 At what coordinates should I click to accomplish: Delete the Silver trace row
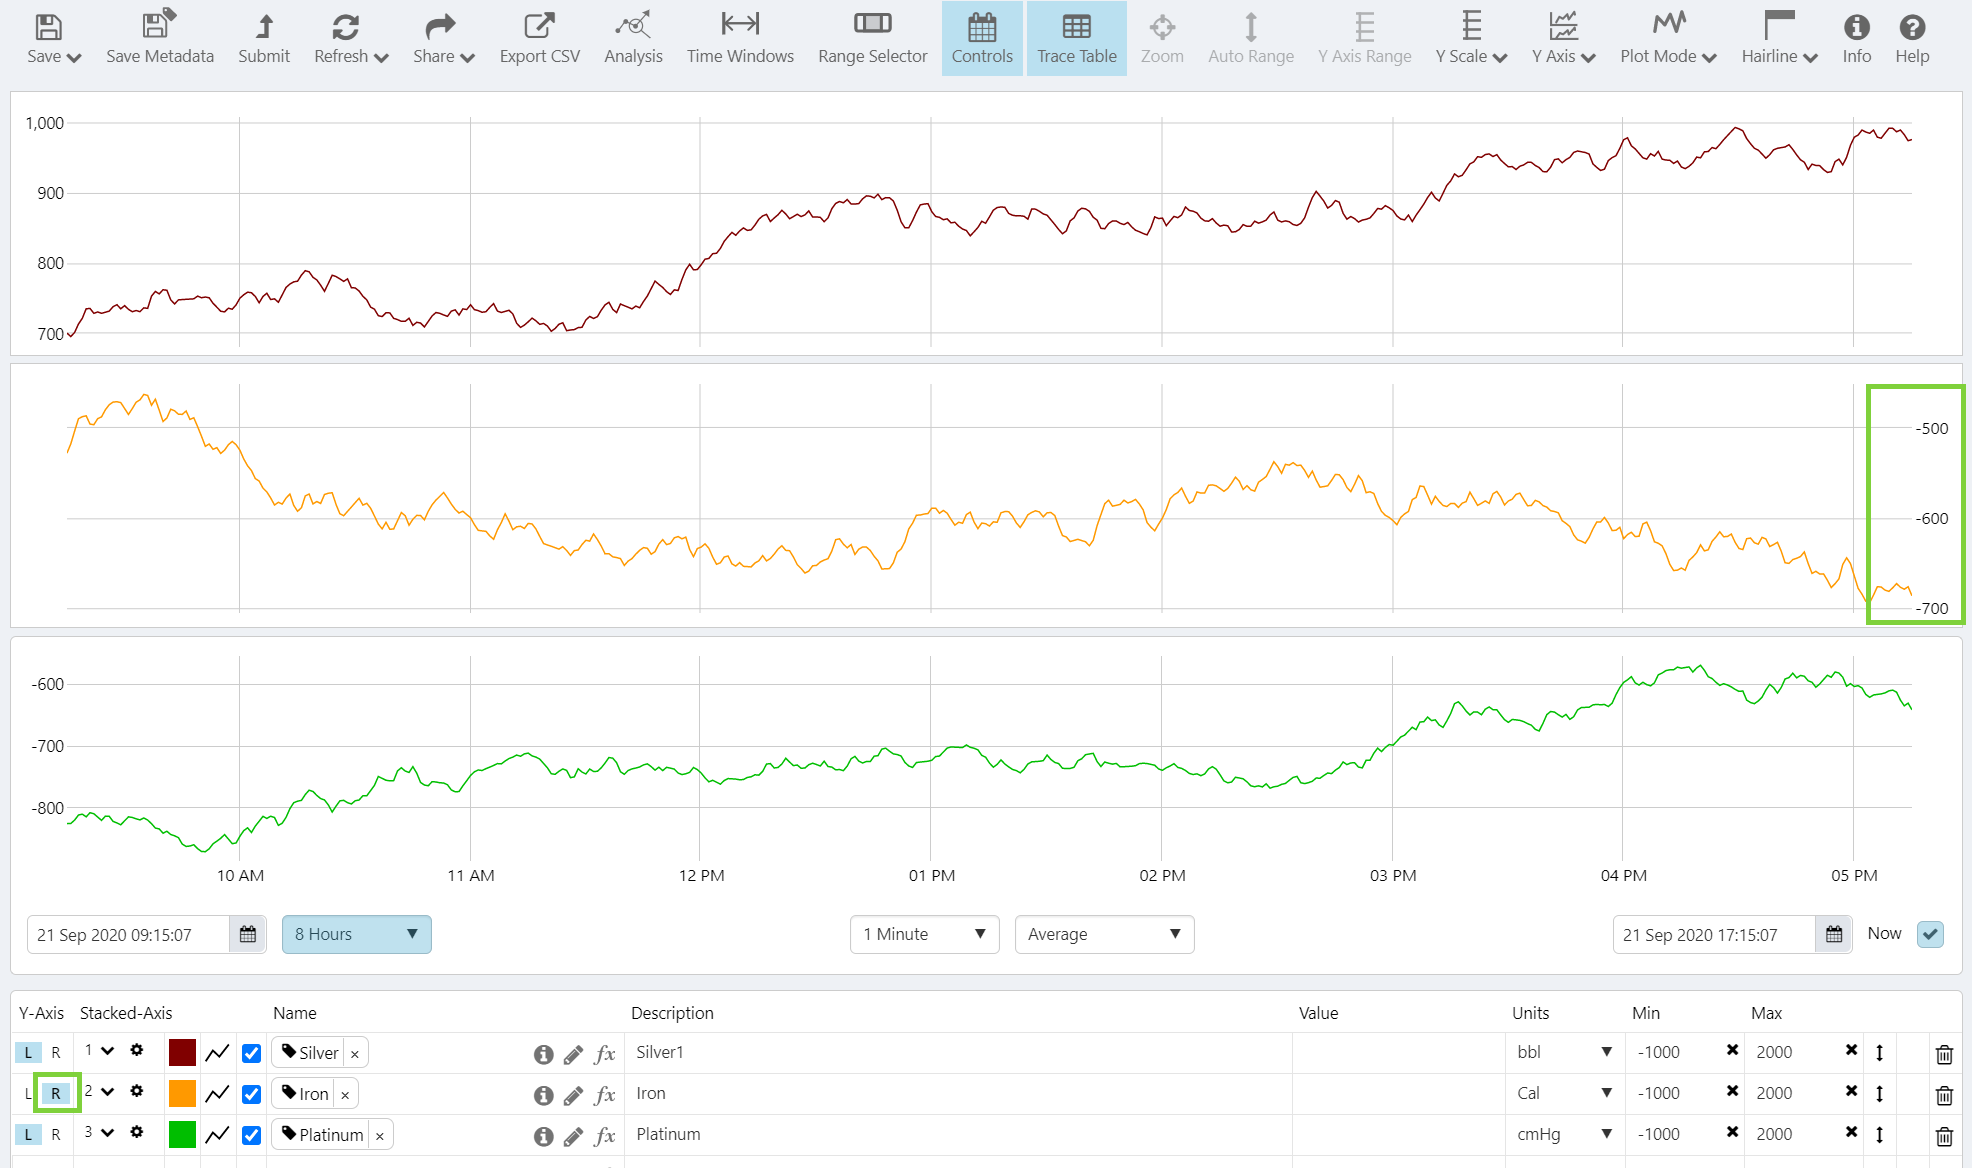pos(1944,1054)
